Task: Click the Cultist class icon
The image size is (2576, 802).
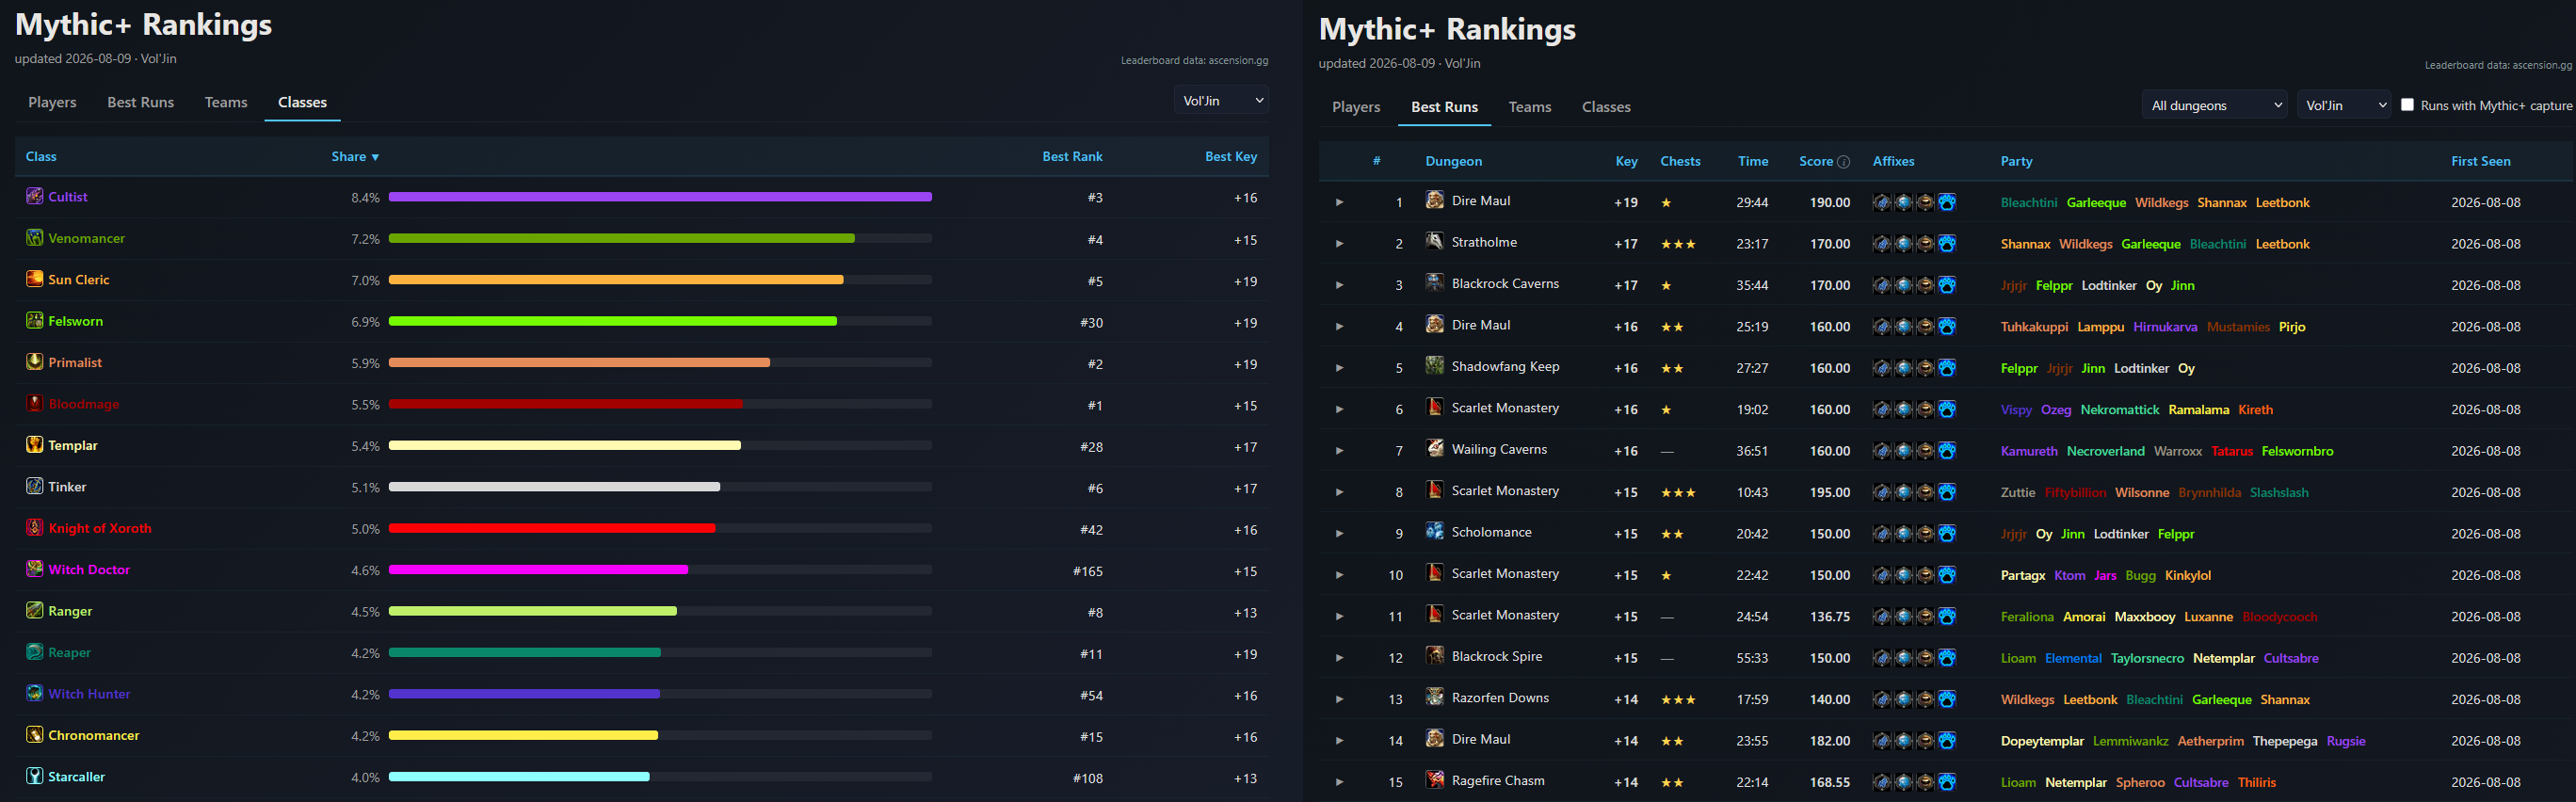Action: pyautogui.click(x=35, y=196)
